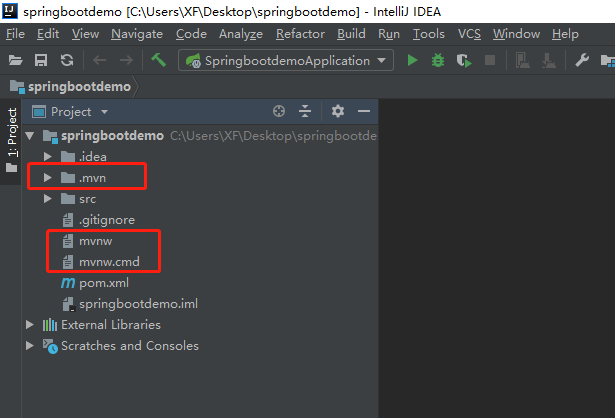The image size is (615, 418).
Task: Hide the Project panel with the minus icon
Action: pyautogui.click(x=364, y=111)
